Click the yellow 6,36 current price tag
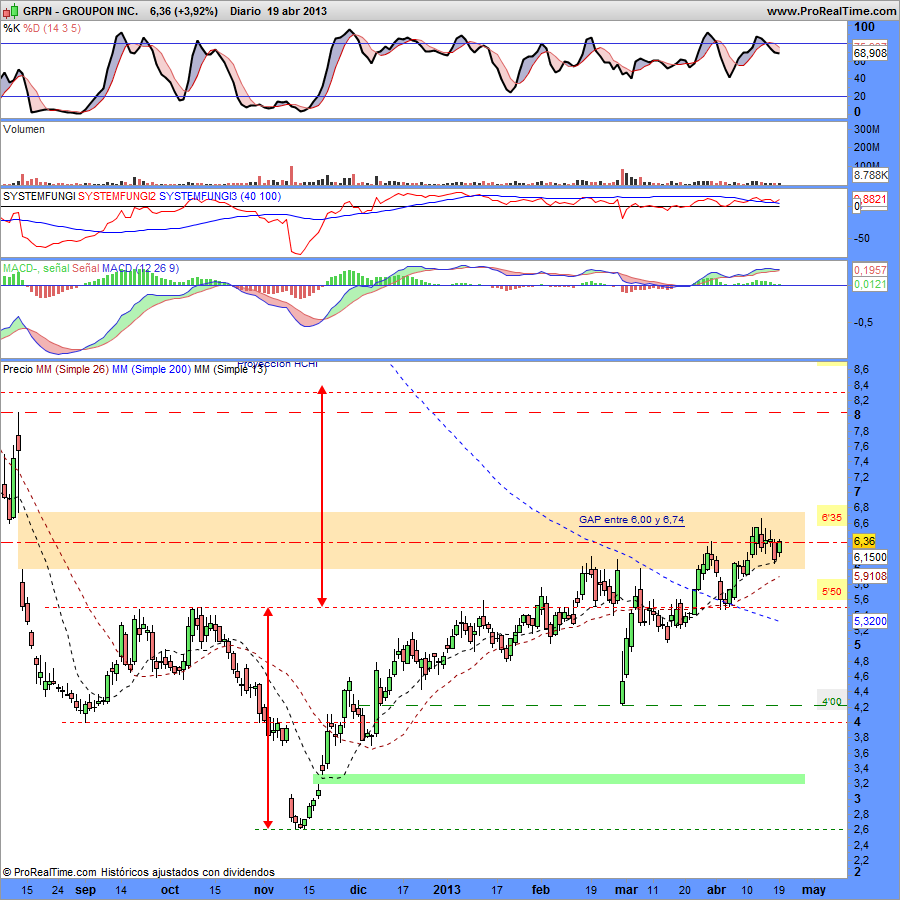Screen dimensions: 900x900 pos(864,541)
